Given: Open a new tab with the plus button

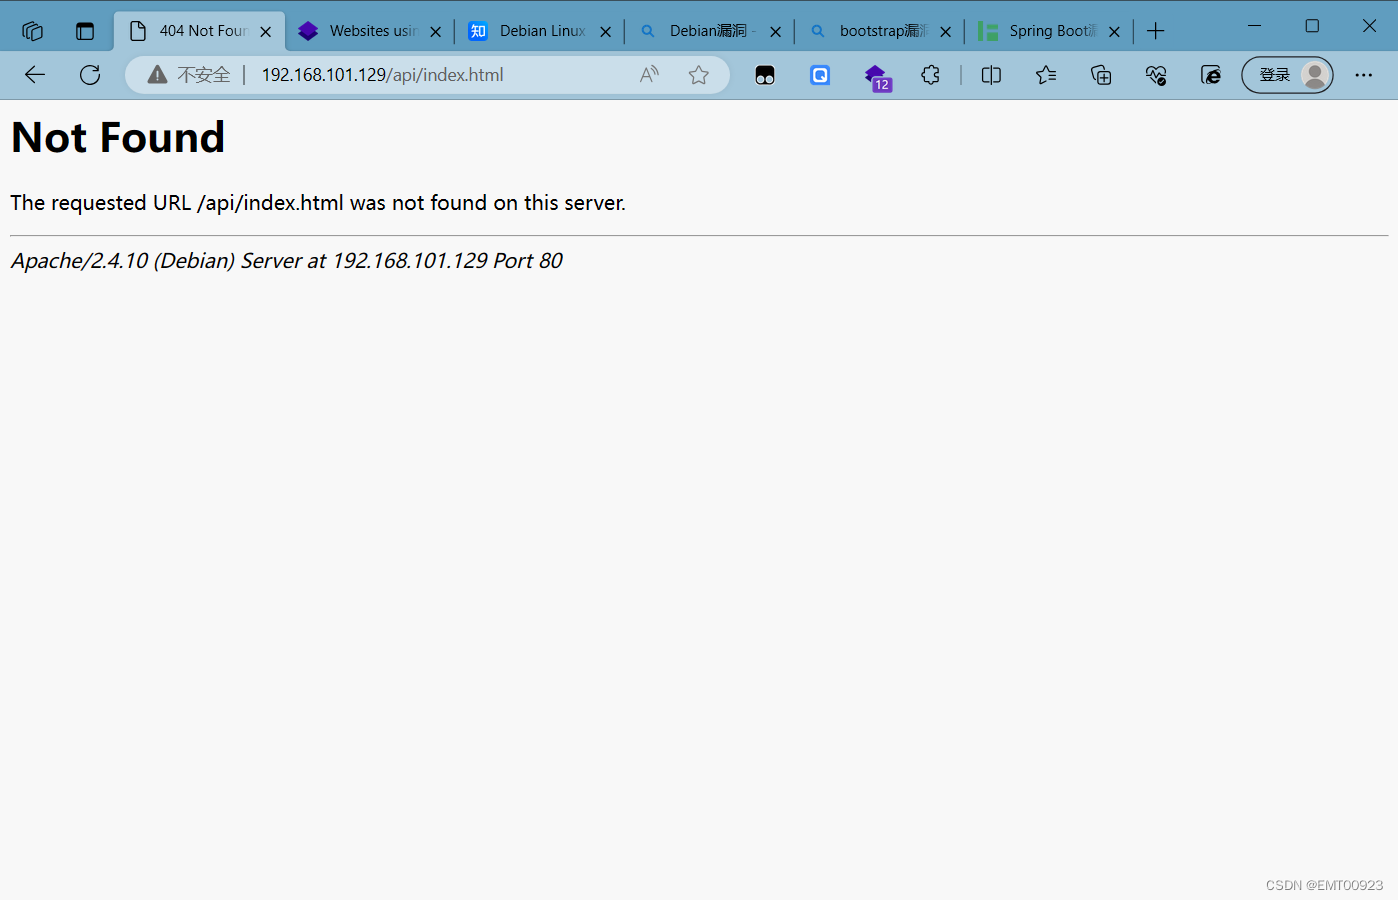Looking at the screenshot, I should (x=1156, y=31).
